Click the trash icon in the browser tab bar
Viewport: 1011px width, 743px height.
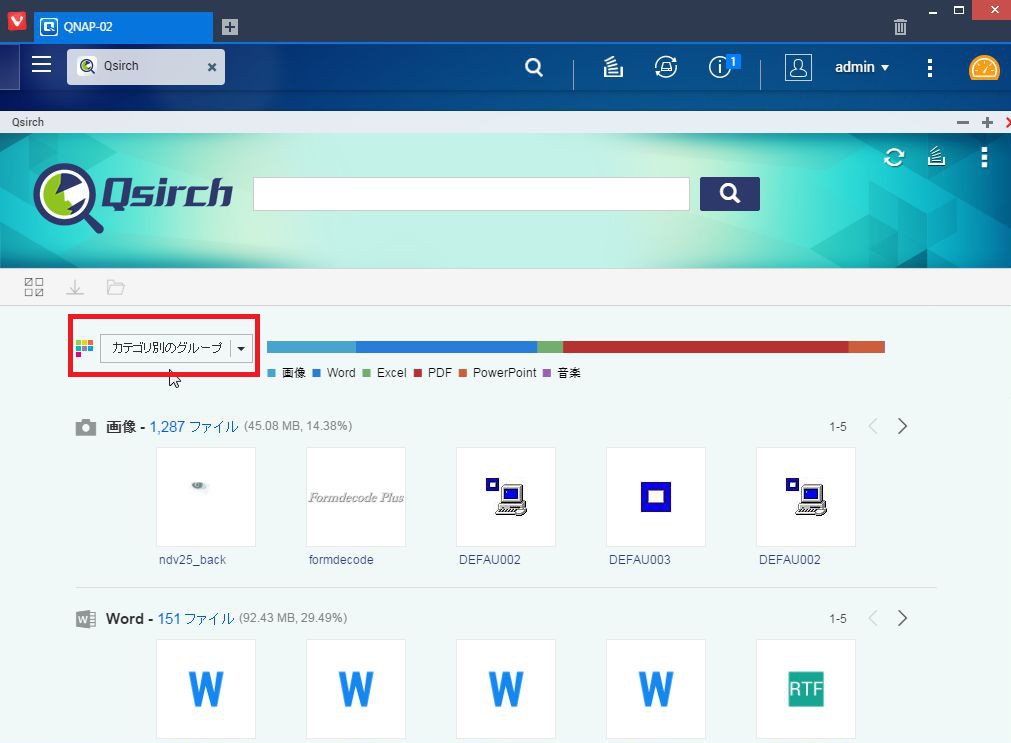[x=900, y=26]
